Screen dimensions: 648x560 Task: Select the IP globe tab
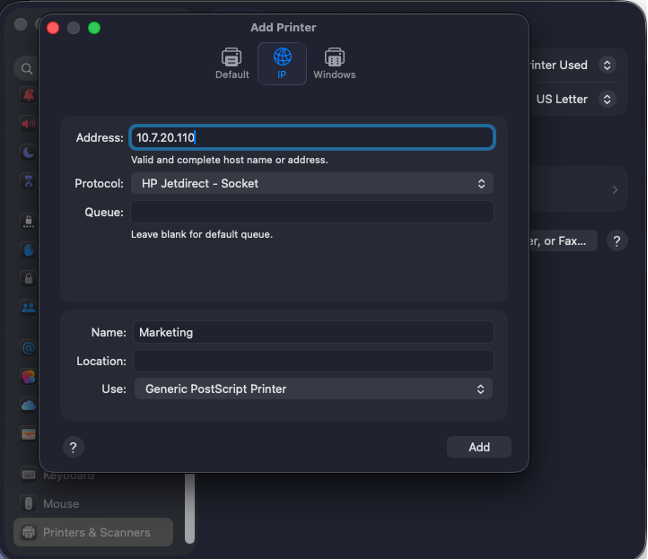pyautogui.click(x=282, y=62)
